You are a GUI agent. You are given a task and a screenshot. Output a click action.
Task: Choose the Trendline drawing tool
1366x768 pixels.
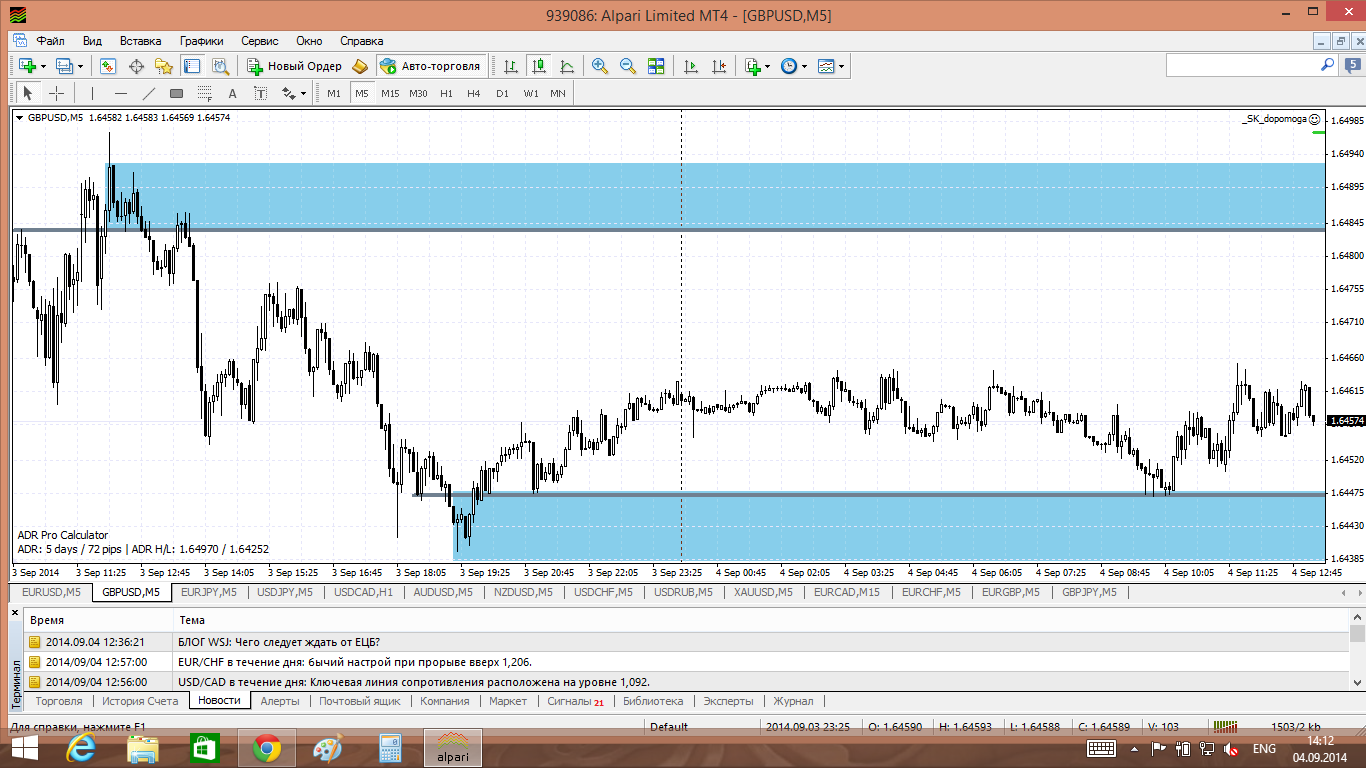148,93
